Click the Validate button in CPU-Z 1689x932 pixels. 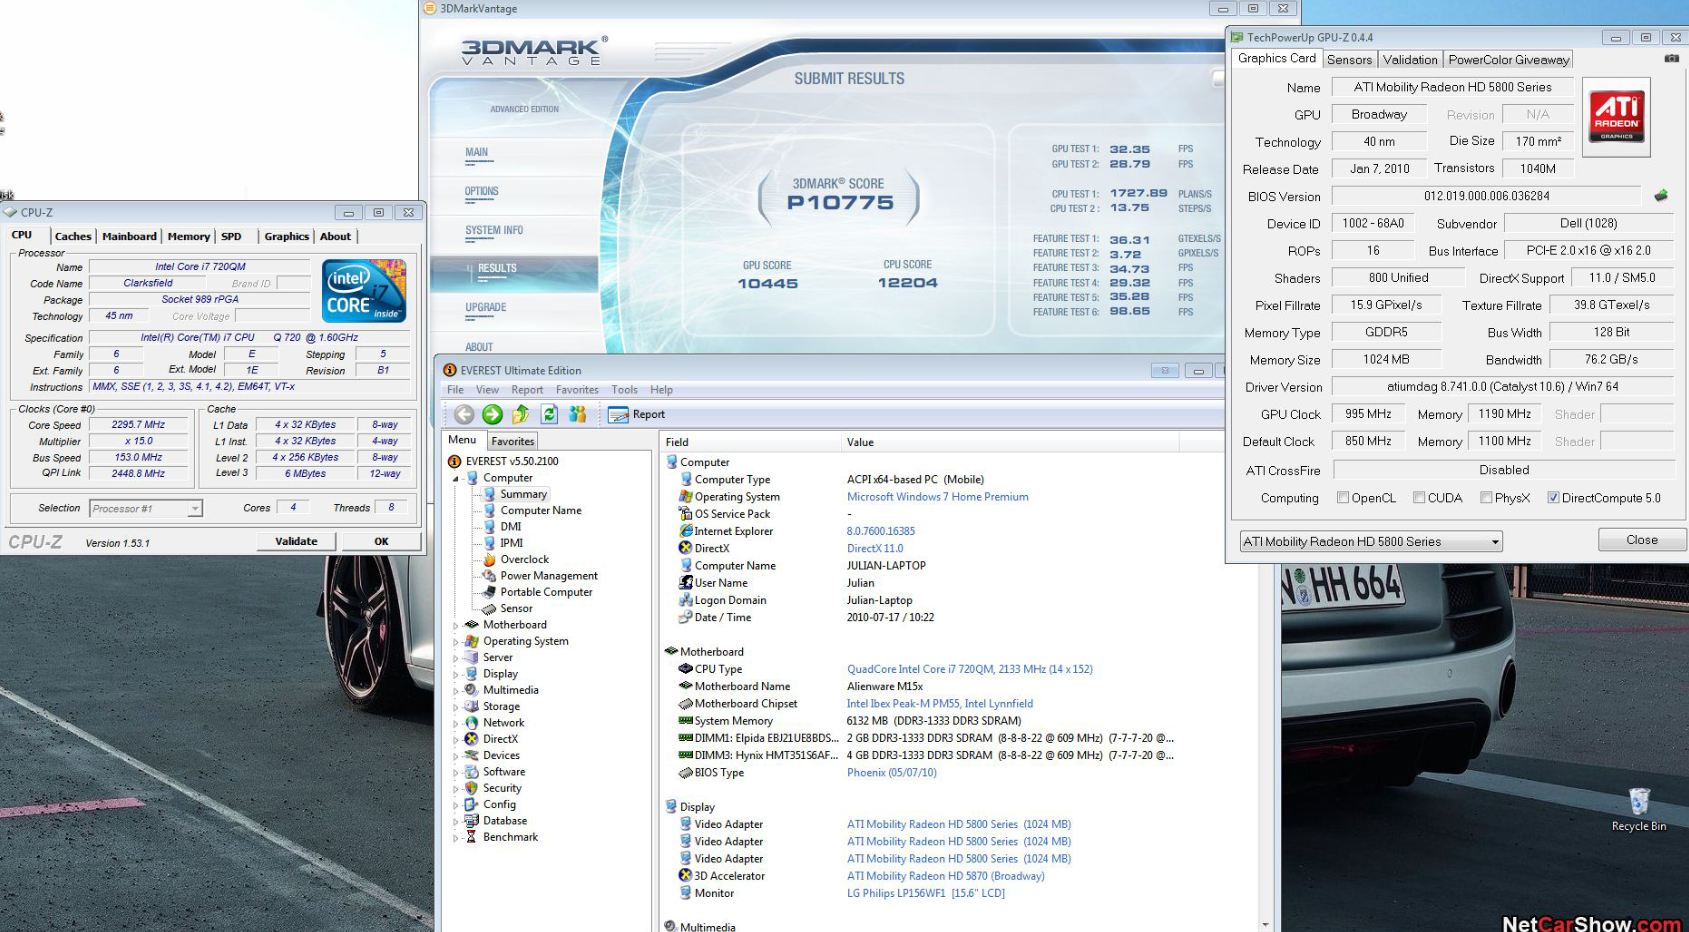click(x=296, y=541)
